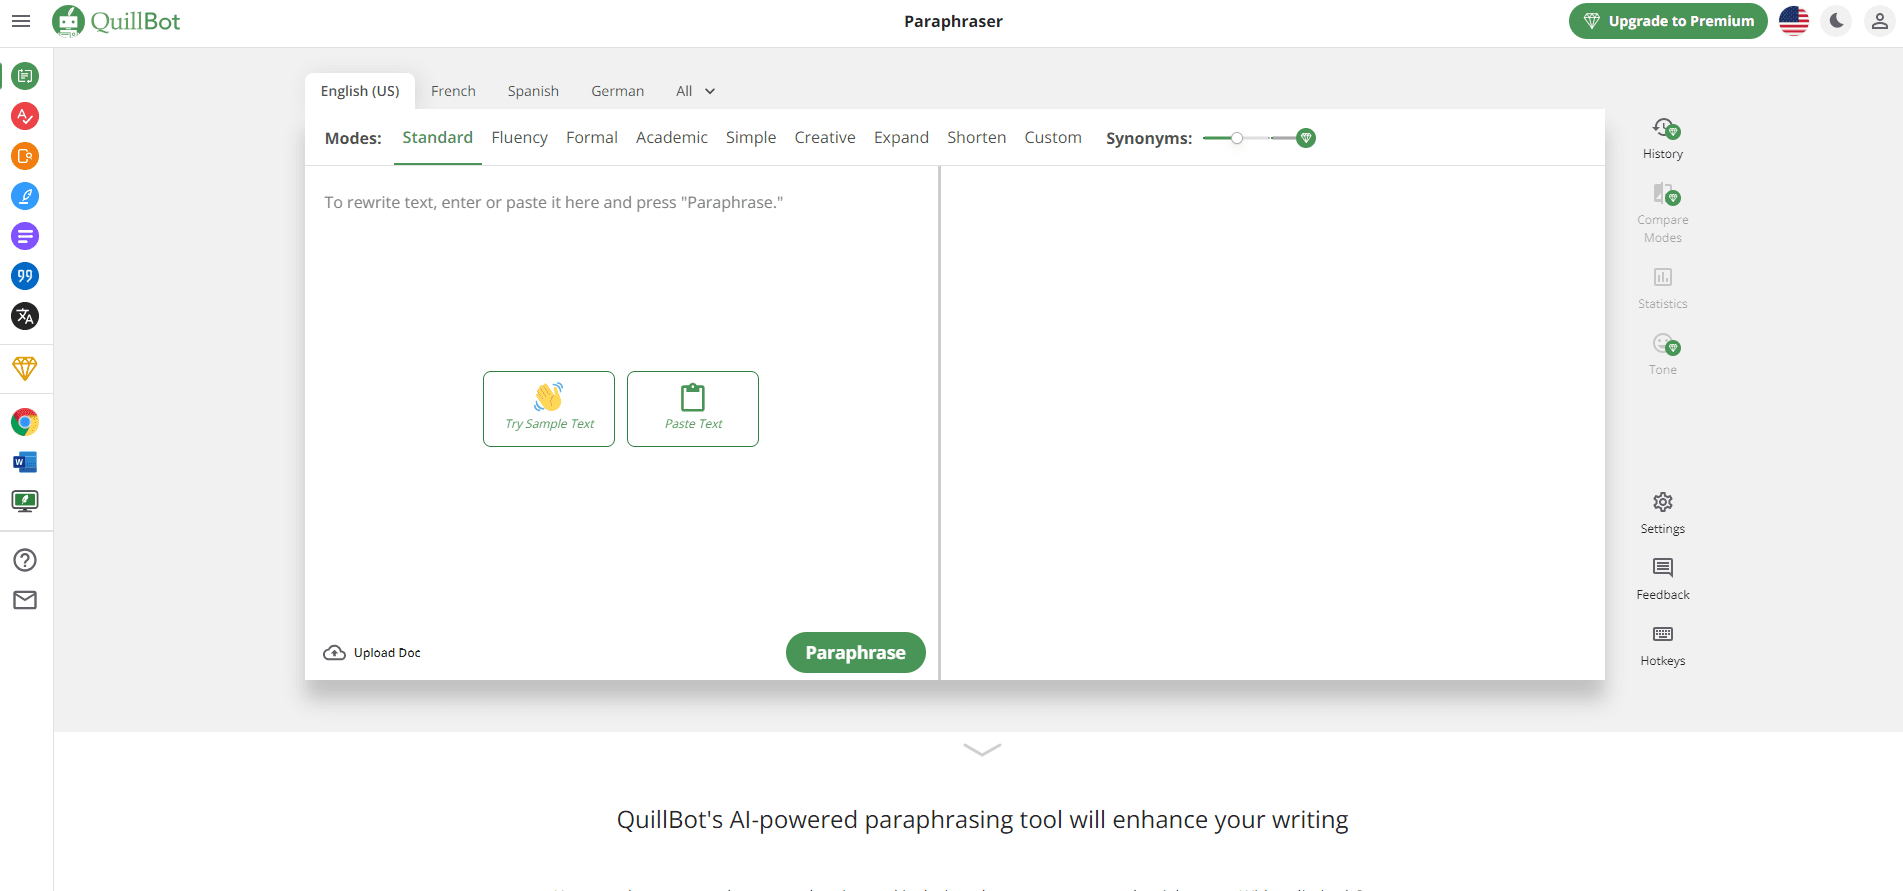The width and height of the screenshot is (1903, 891).
Task: Open Compare Modes panel
Action: click(1663, 213)
